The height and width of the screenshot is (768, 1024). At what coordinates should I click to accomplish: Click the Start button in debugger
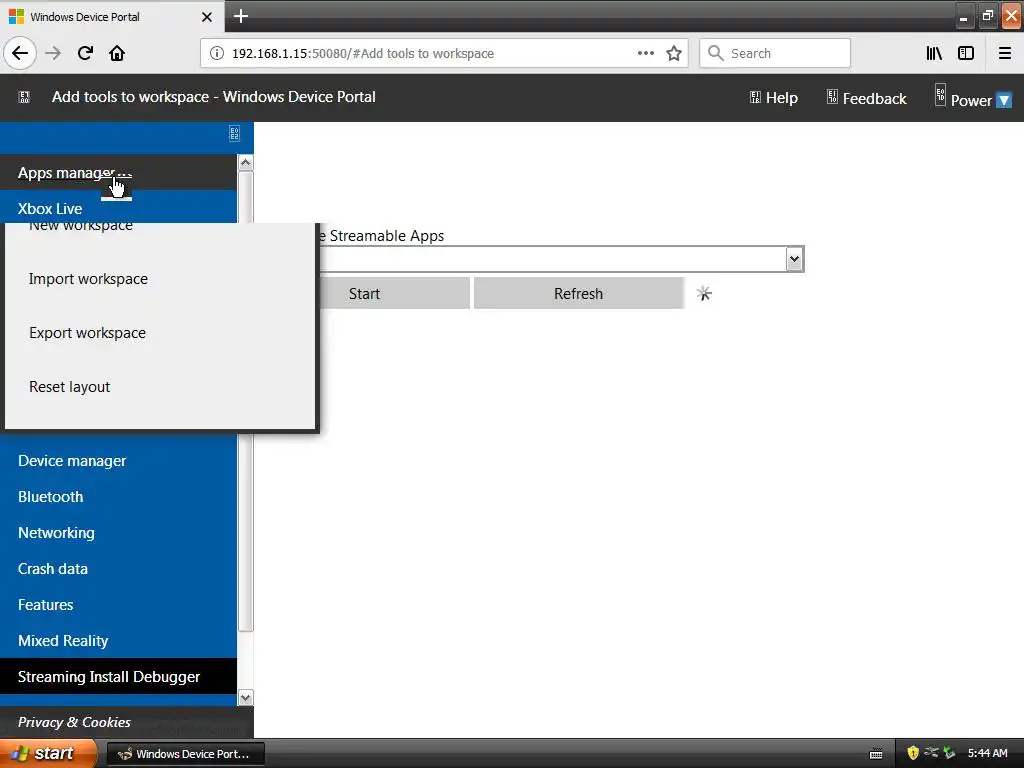point(364,293)
